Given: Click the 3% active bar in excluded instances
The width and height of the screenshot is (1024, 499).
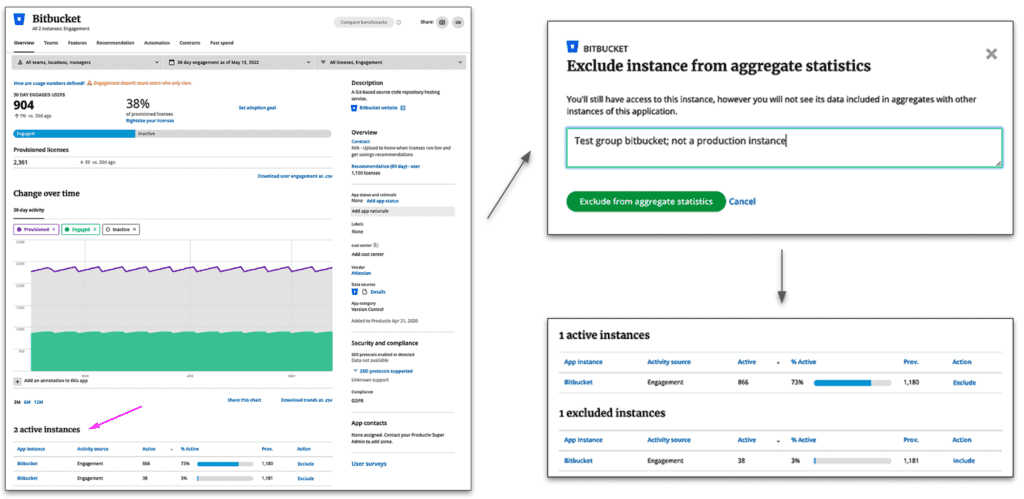Looking at the screenshot, I should [x=852, y=460].
